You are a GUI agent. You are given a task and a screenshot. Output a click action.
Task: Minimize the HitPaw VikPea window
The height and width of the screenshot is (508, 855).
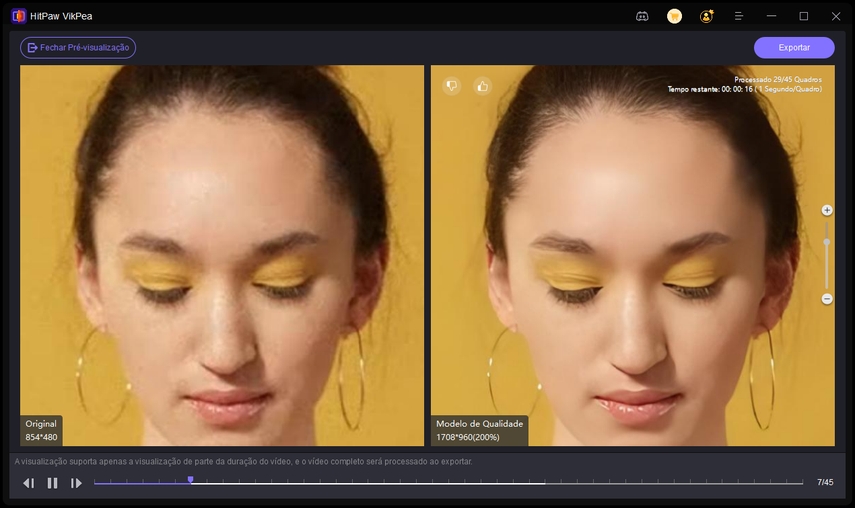tap(771, 16)
